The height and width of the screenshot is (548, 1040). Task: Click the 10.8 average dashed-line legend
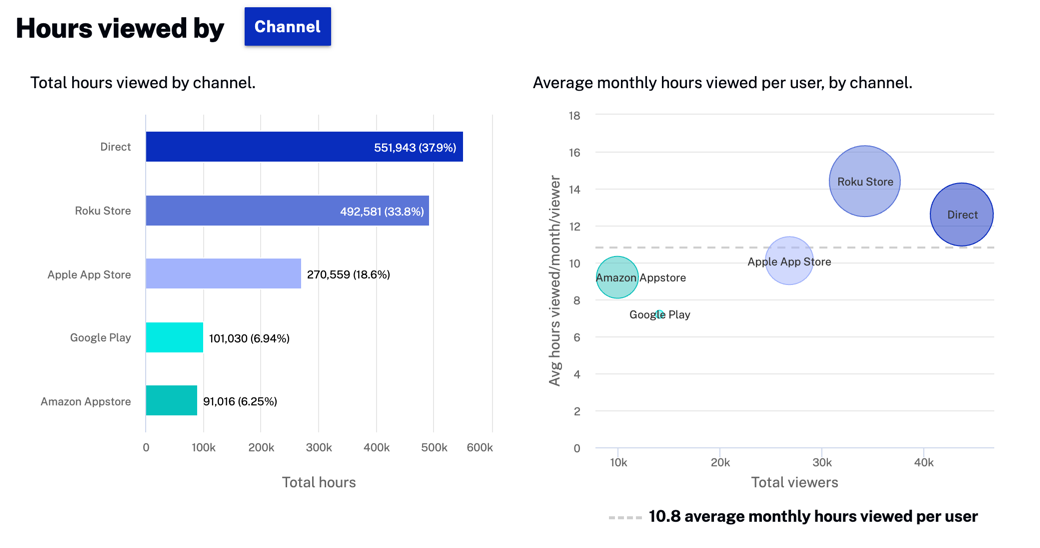793,517
